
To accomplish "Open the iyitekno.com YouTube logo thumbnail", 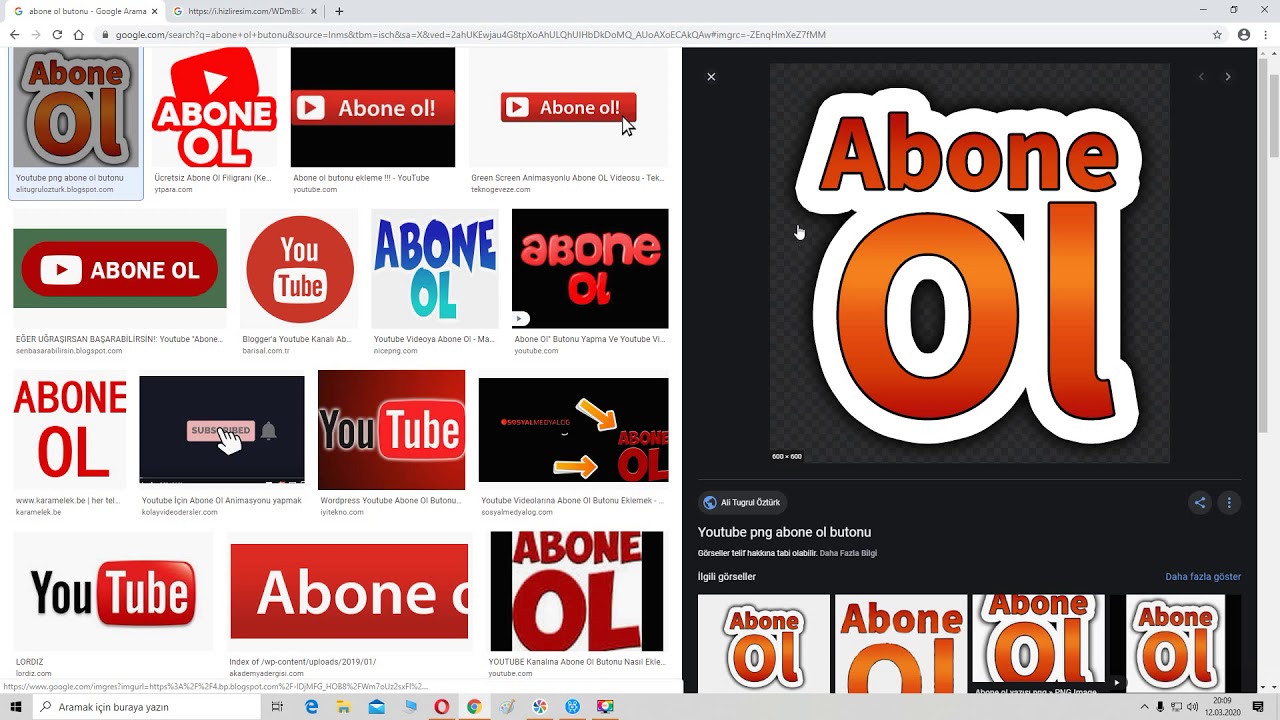I will coord(391,430).
